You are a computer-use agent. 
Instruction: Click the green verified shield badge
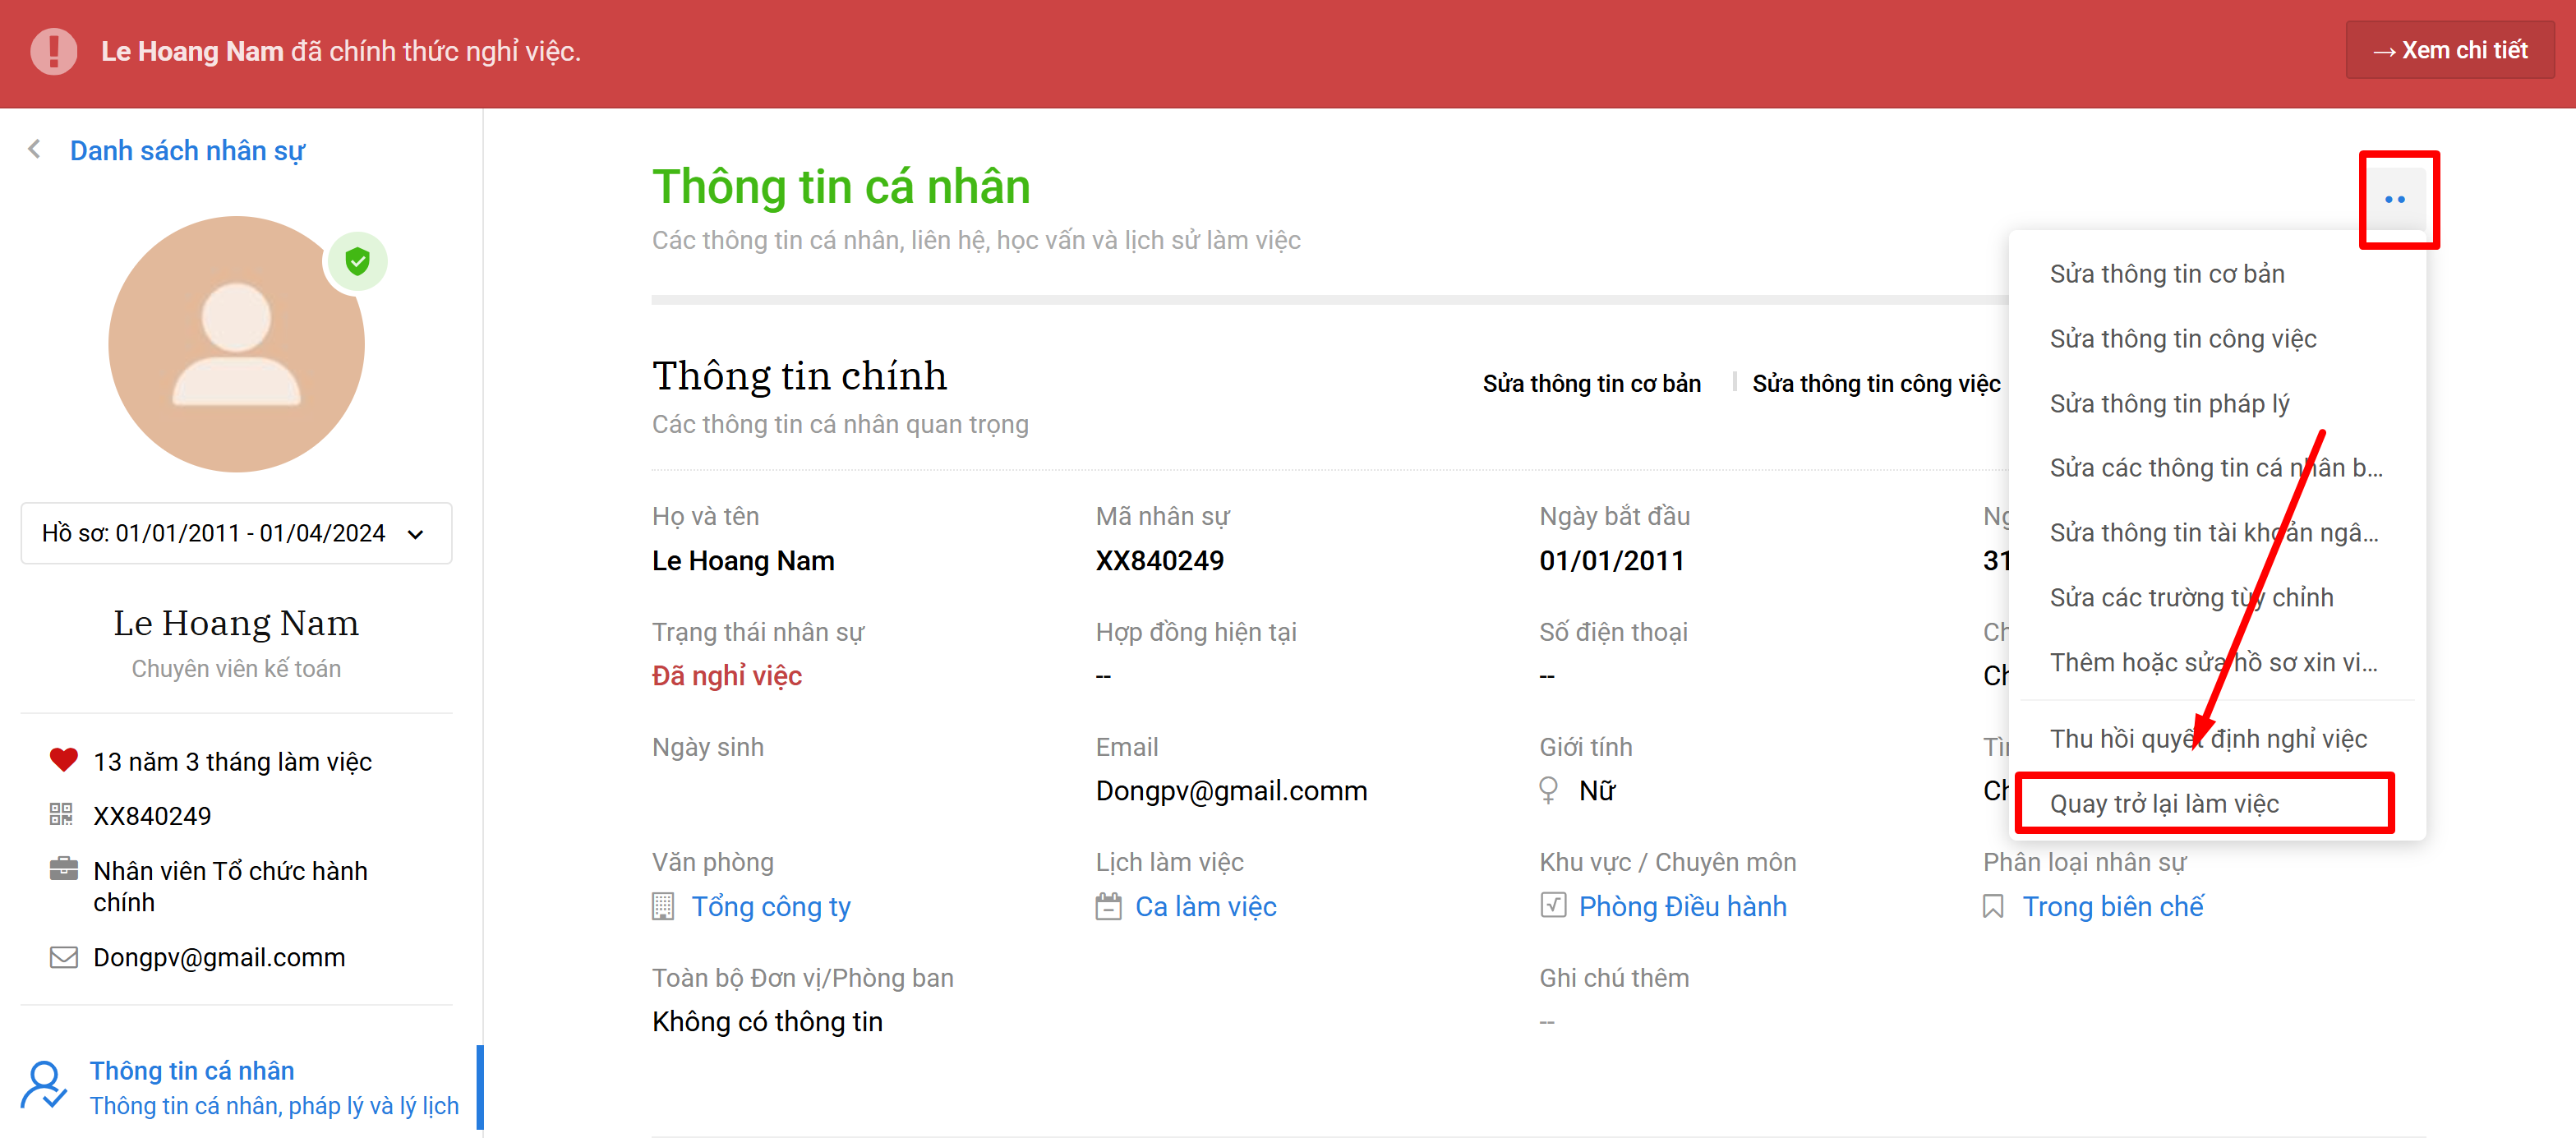click(x=357, y=262)
